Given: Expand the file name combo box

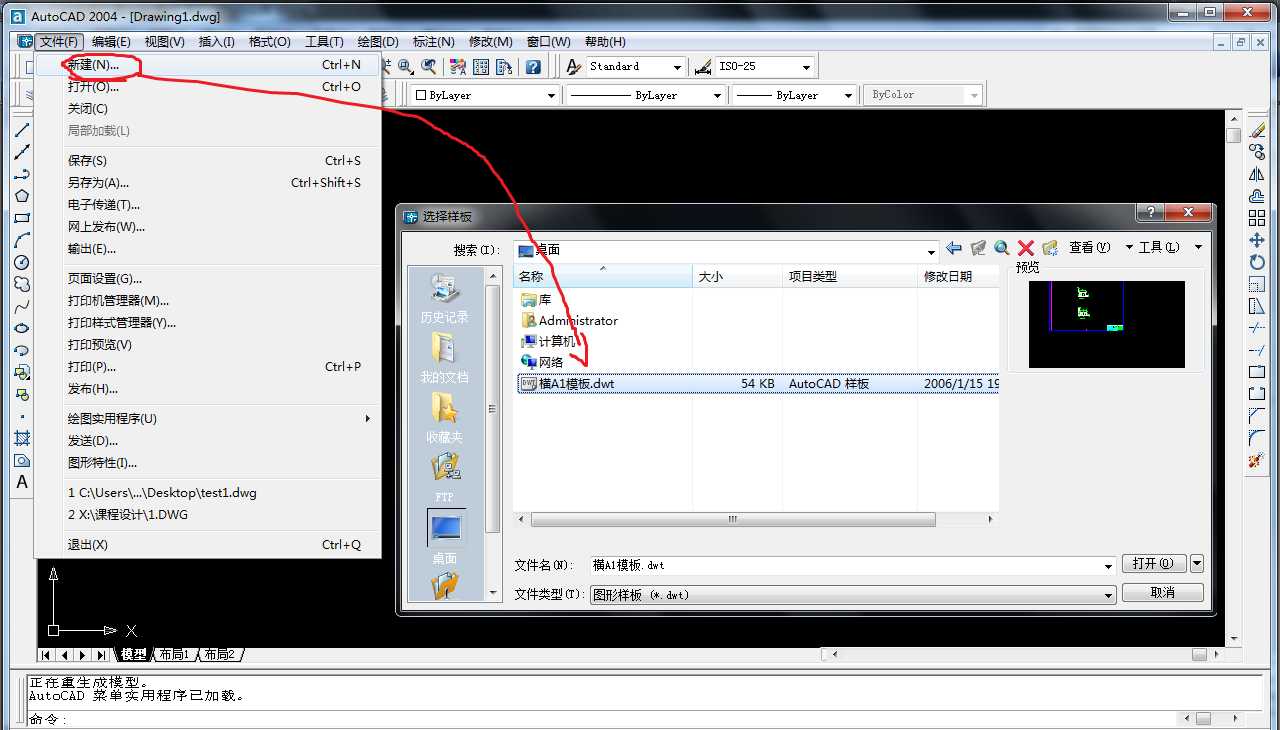Looking at the screenshot, I should [x=1108, y=566].
